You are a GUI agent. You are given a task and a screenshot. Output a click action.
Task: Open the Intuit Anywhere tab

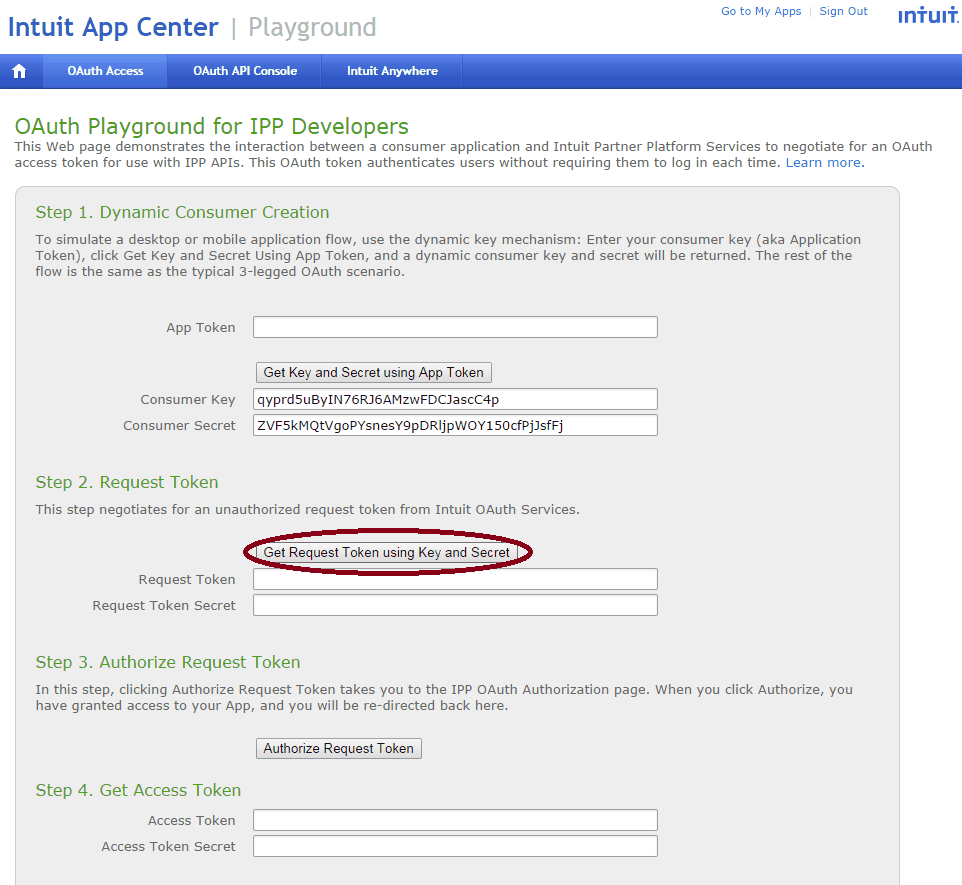tap(392, 71)
